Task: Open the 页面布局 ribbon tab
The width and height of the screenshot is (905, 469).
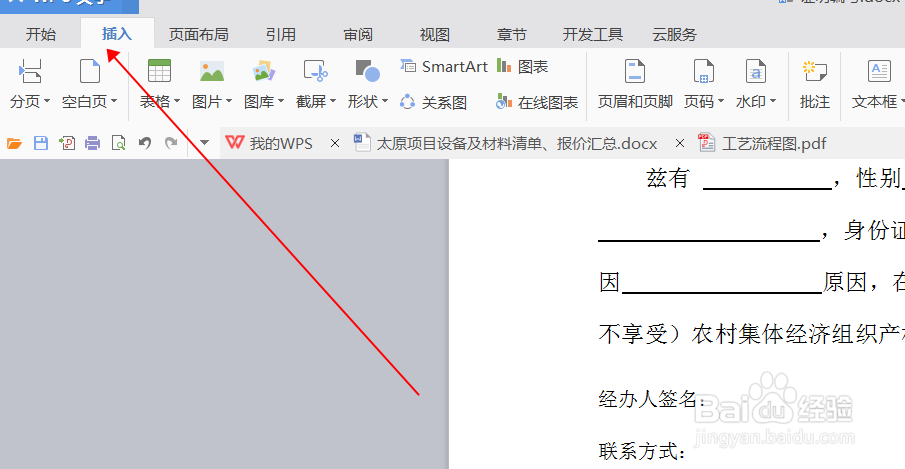Action: click(x=199, y=35)
